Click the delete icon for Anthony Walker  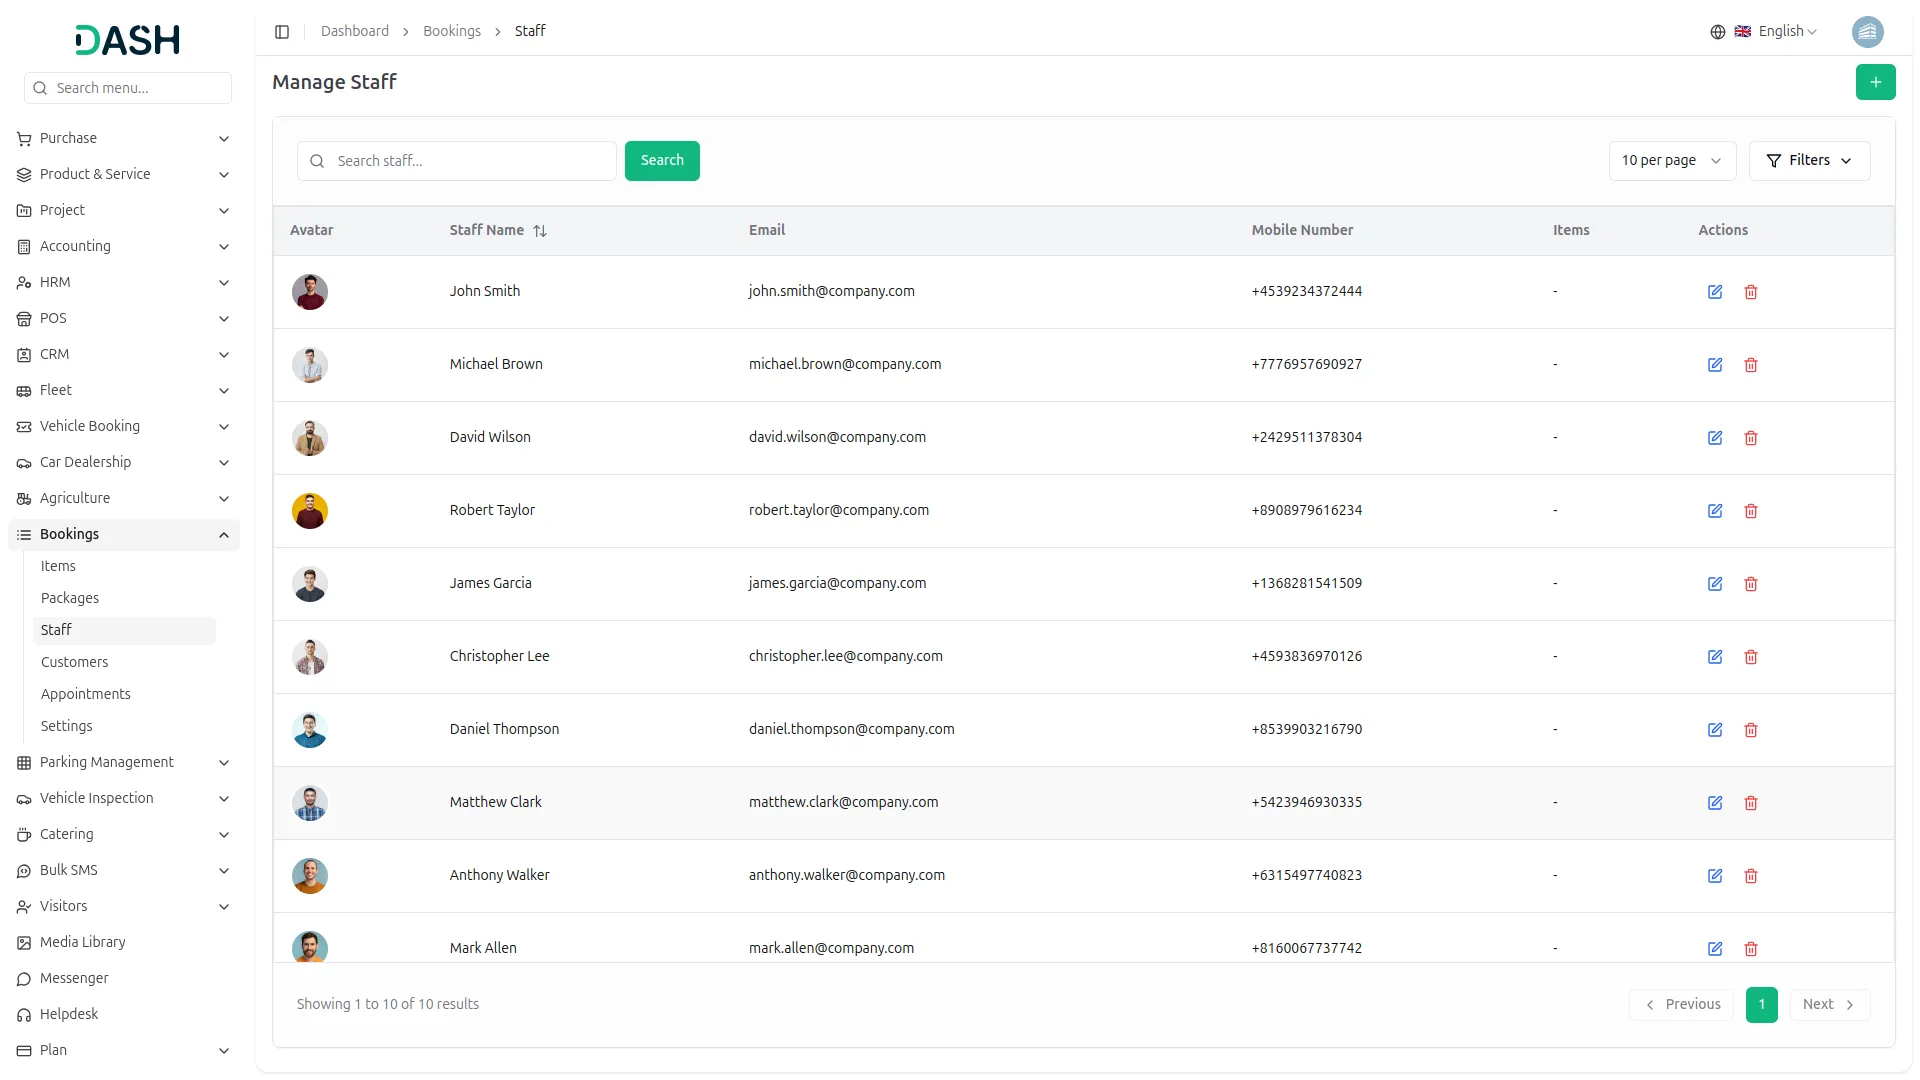[1750, 876]
